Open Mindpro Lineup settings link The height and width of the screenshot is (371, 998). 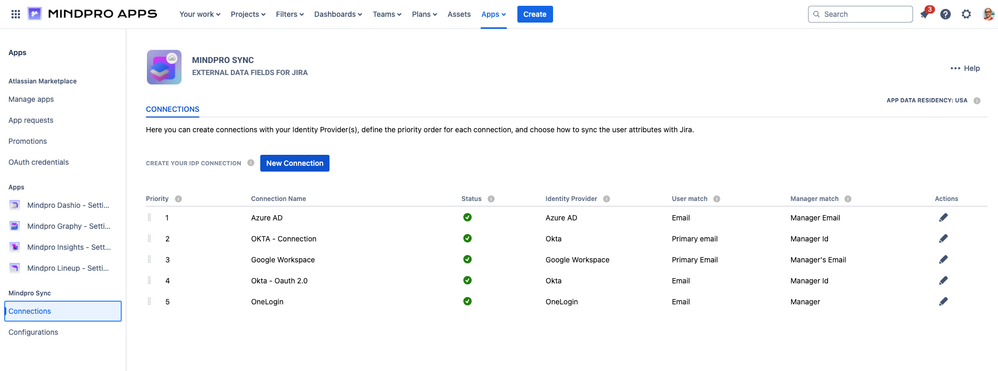[69, 268]
